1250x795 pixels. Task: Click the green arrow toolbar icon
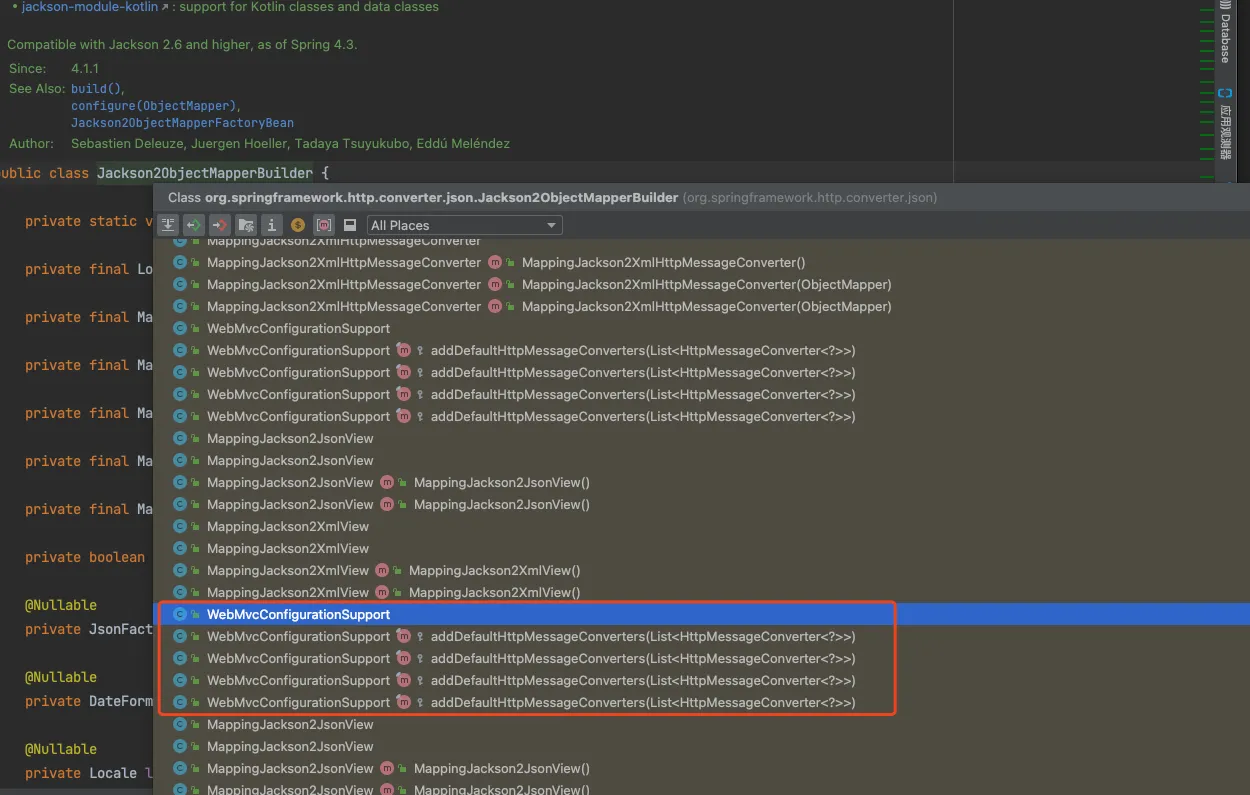pos(194,225)
